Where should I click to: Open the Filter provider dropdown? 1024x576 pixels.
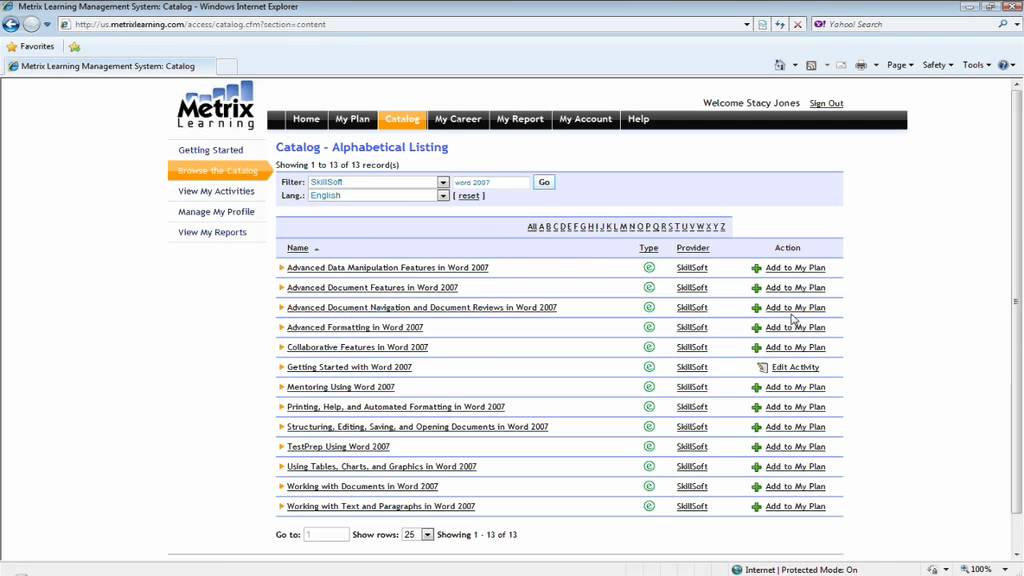point(443,182)
